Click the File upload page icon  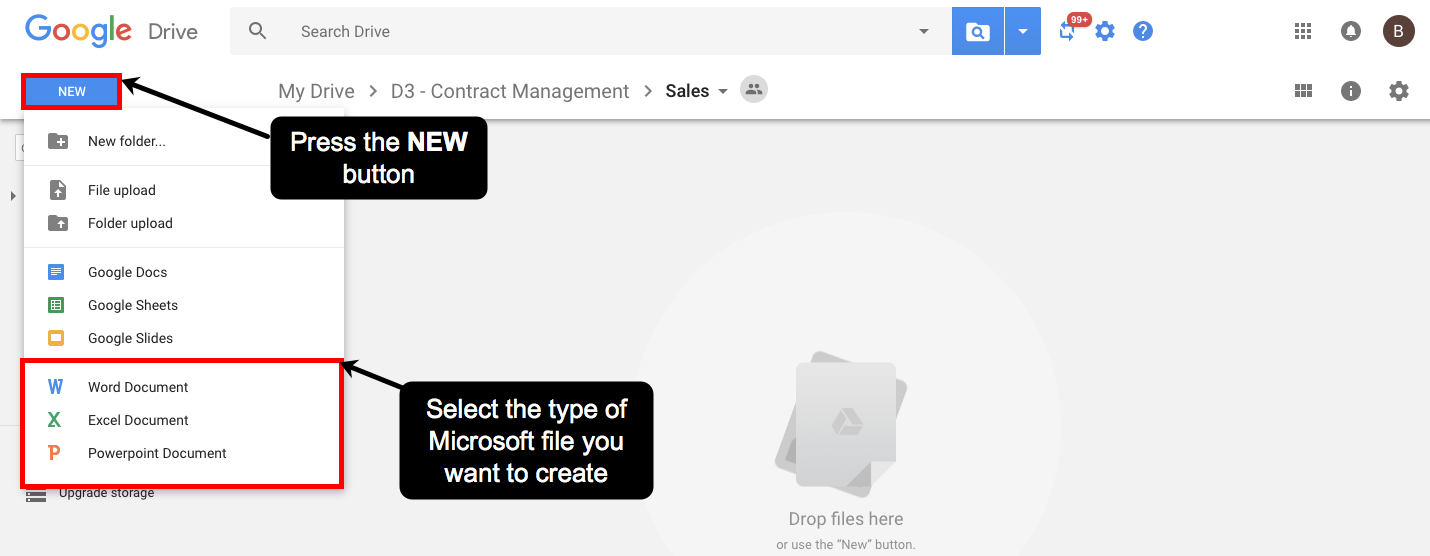pyautogui.click(x=57, y=190)
